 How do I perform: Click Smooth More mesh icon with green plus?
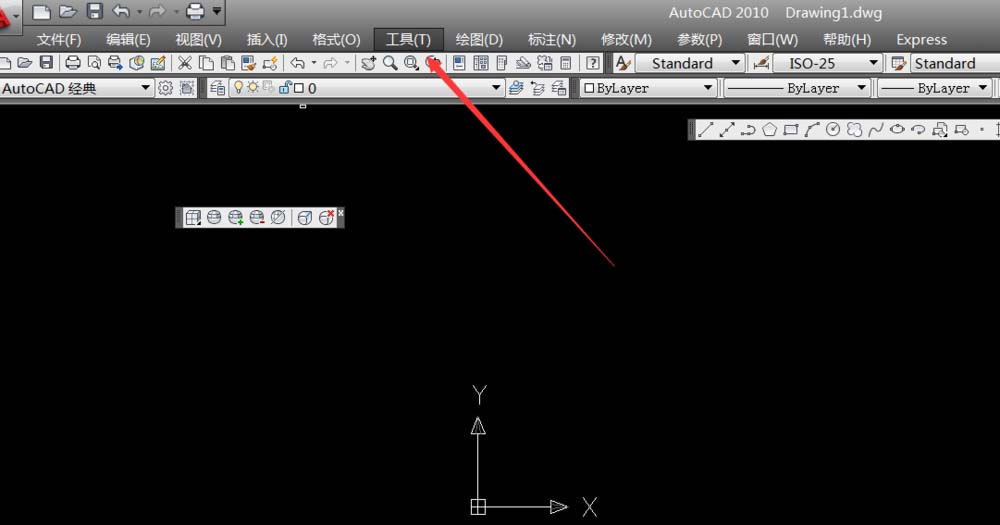(x=235, y=218)
